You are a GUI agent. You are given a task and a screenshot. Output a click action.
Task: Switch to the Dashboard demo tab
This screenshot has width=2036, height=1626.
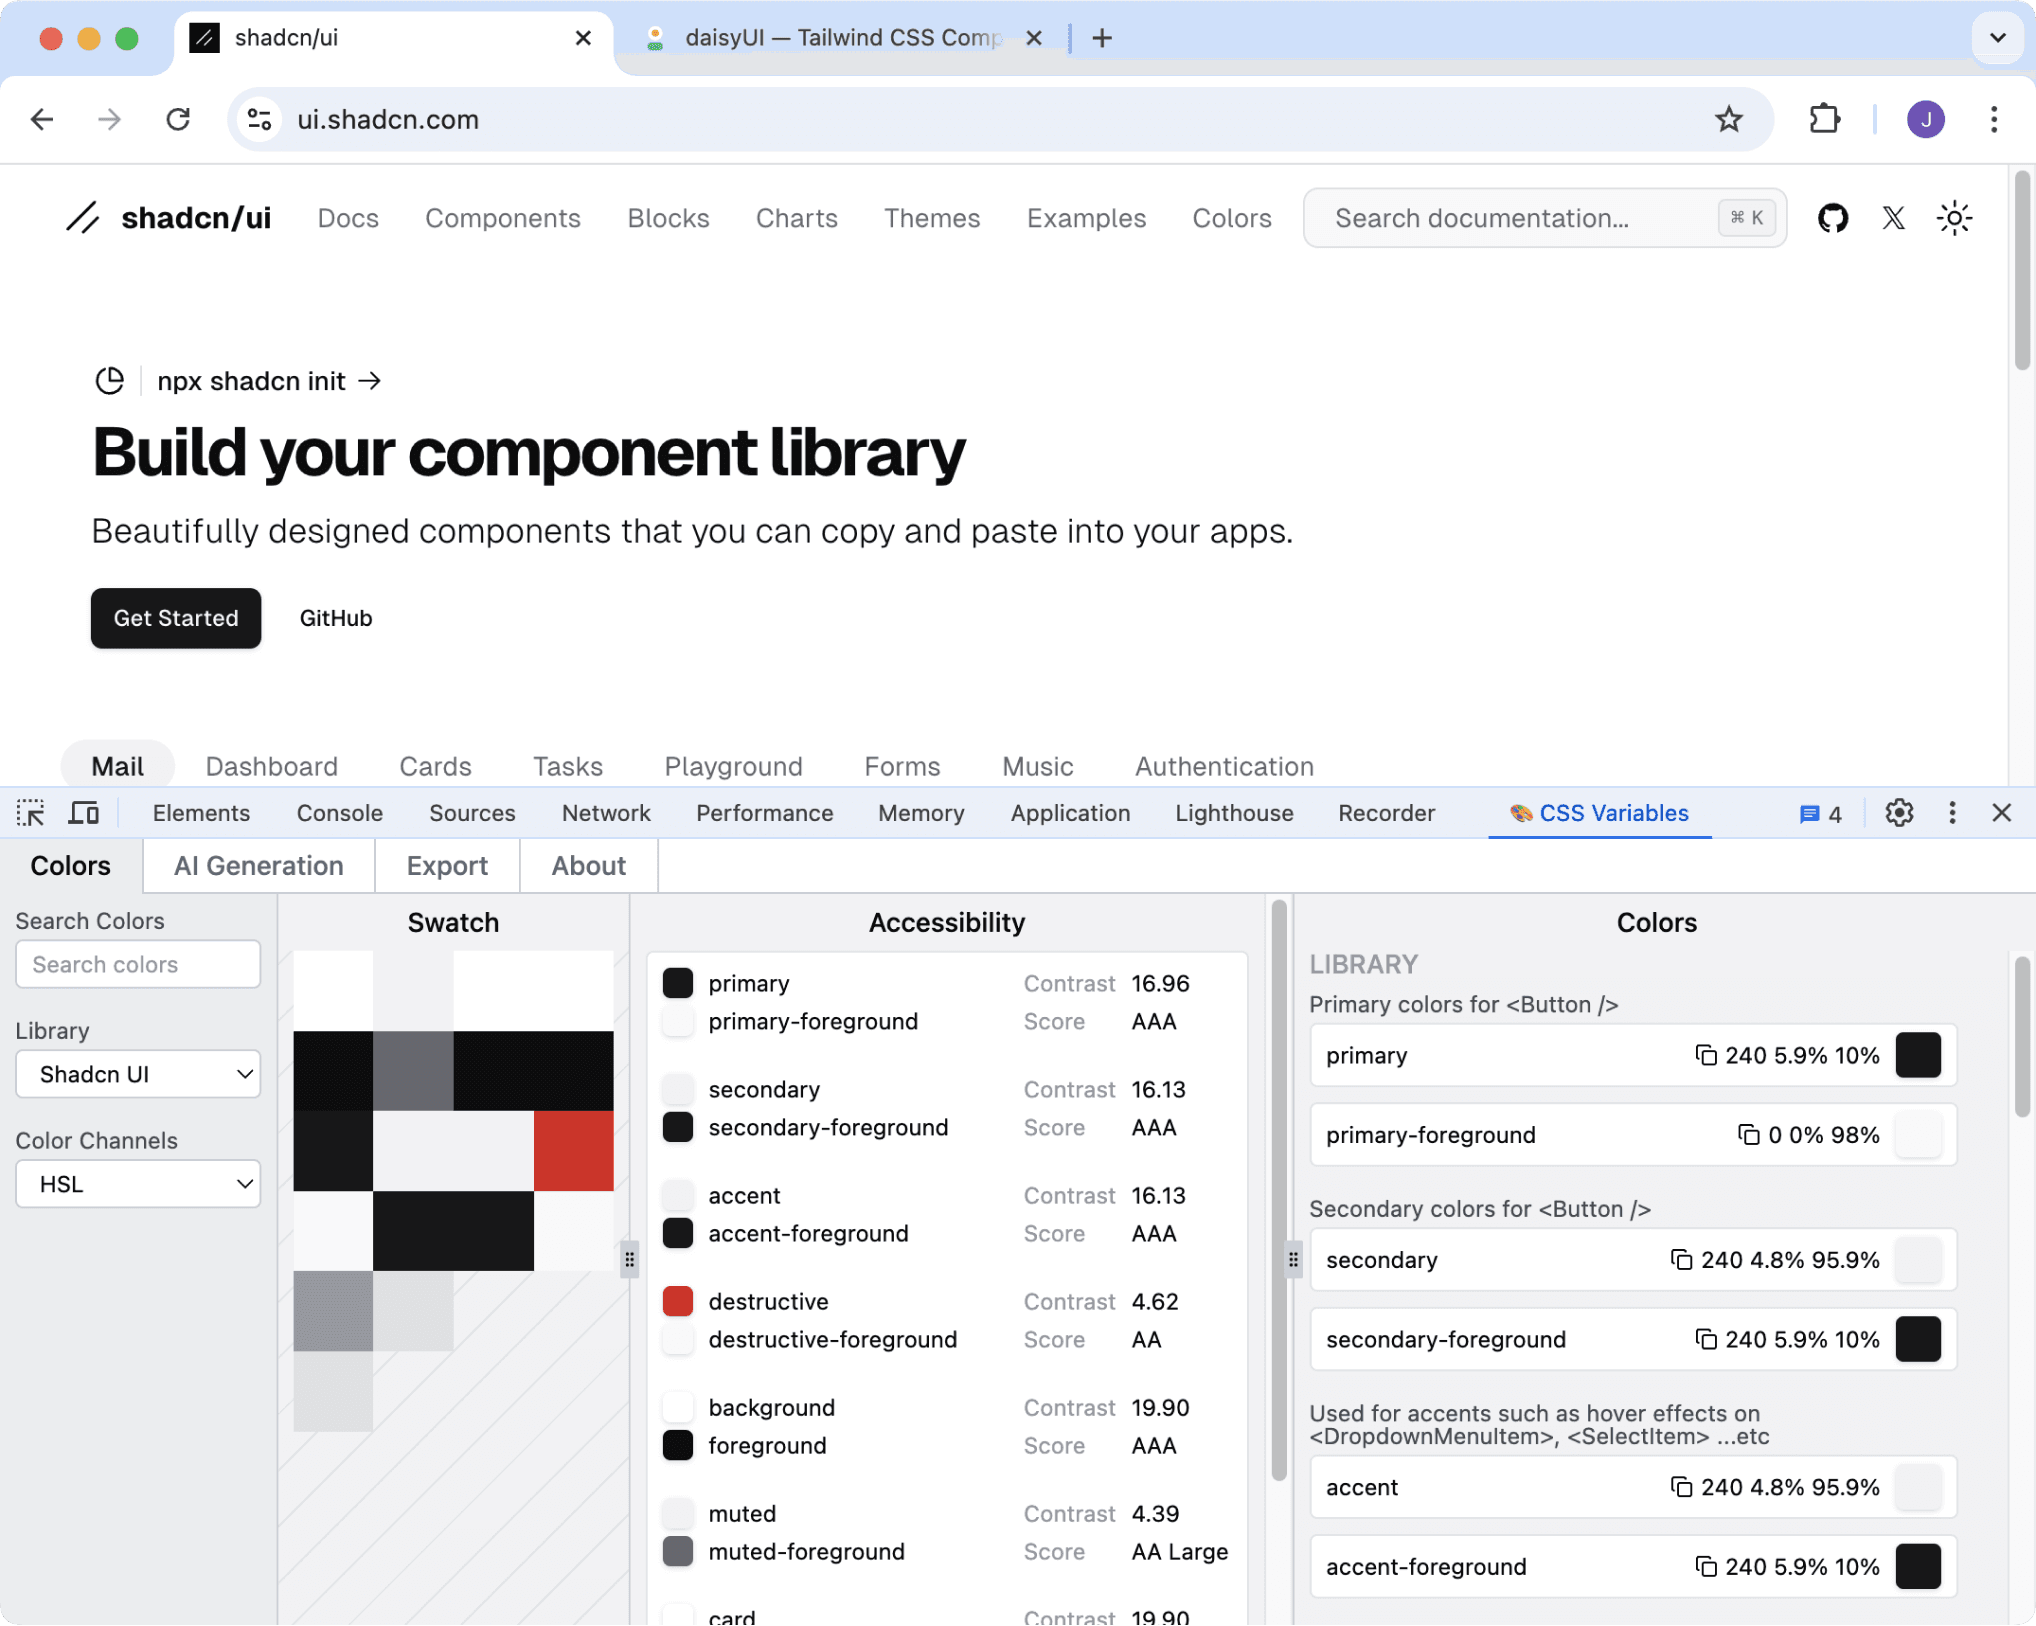272,766
